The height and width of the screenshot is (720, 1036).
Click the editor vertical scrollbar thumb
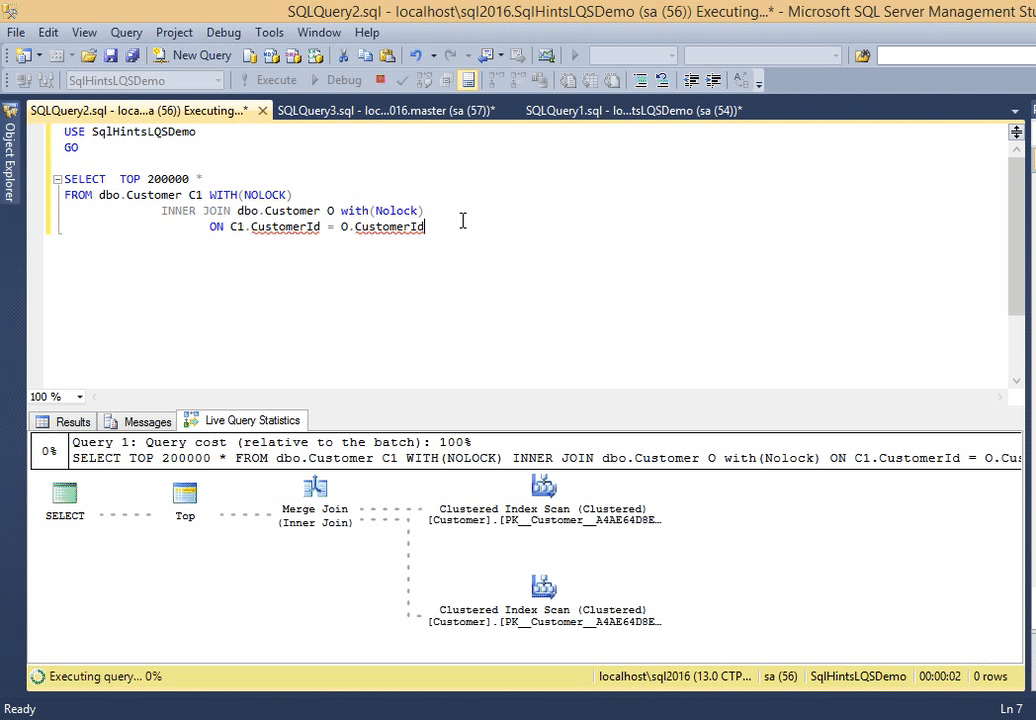click(x=1016, y=236)
